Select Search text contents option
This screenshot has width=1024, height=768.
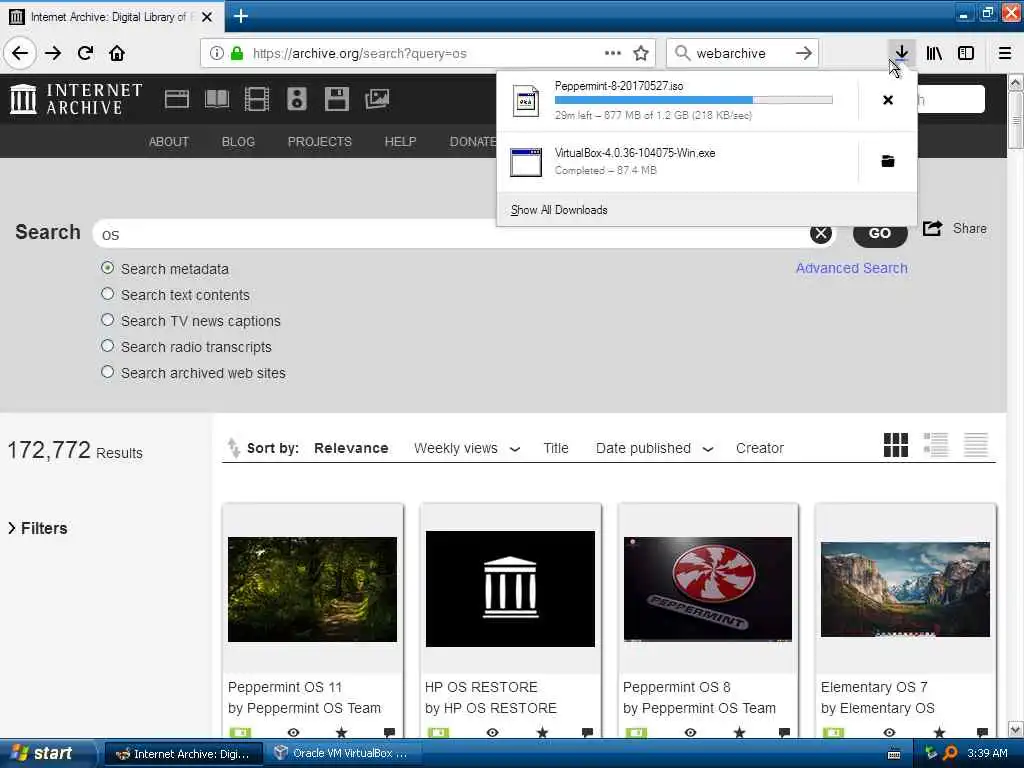coord(108,294)
